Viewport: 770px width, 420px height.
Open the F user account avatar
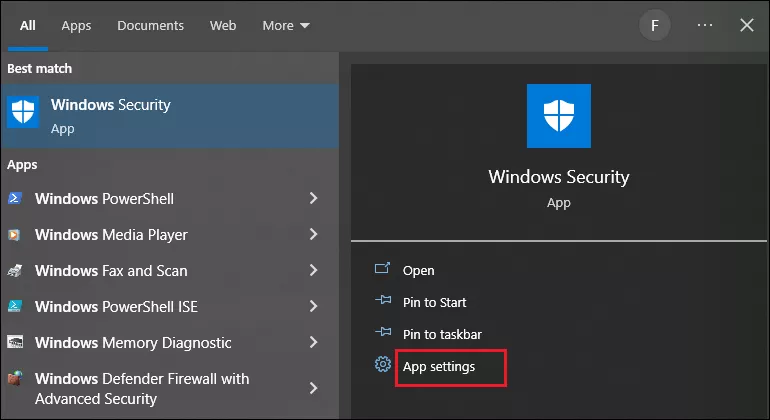click(x=655, y=26)
